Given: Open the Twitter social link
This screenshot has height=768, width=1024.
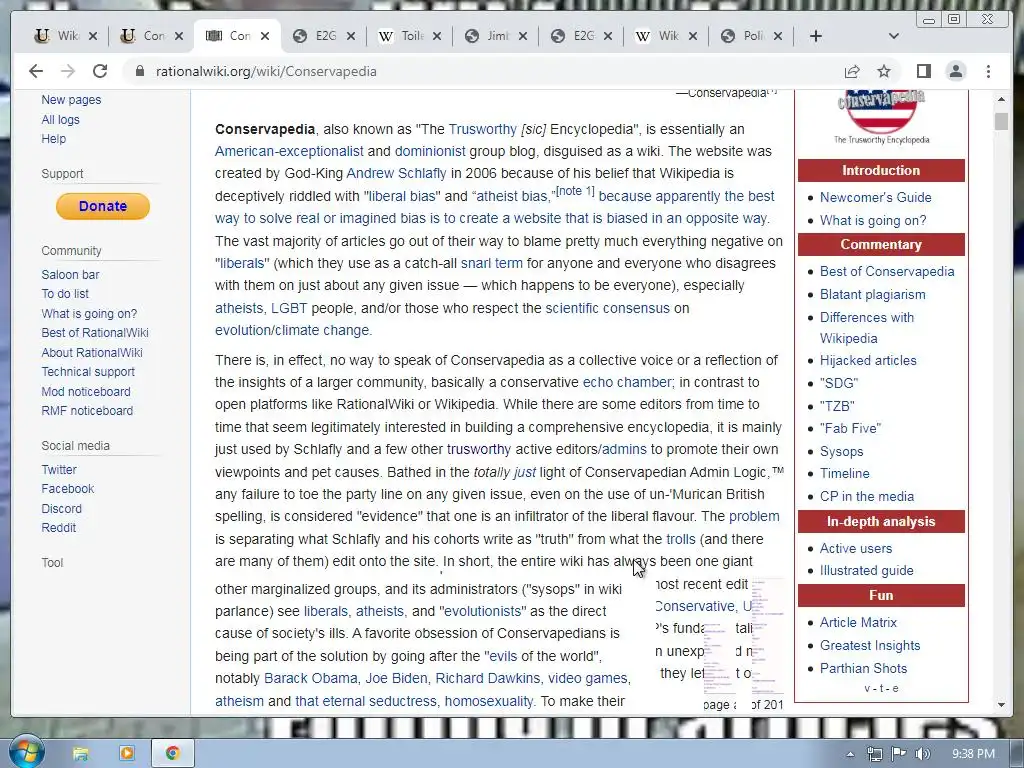Looking at the screenshot, I should click(59, 470).
